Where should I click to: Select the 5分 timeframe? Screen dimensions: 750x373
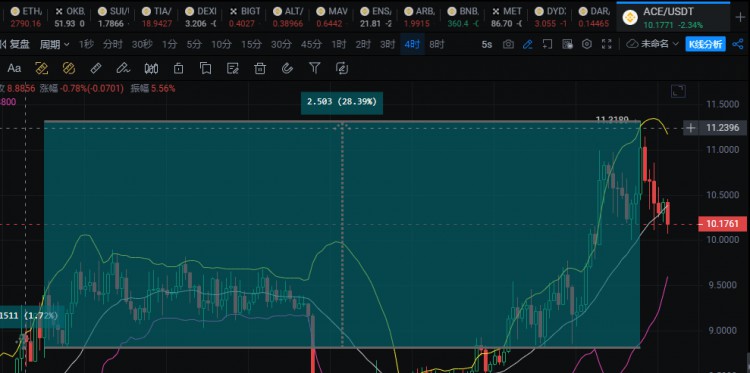pyautogui.click(x=194, y=44)
